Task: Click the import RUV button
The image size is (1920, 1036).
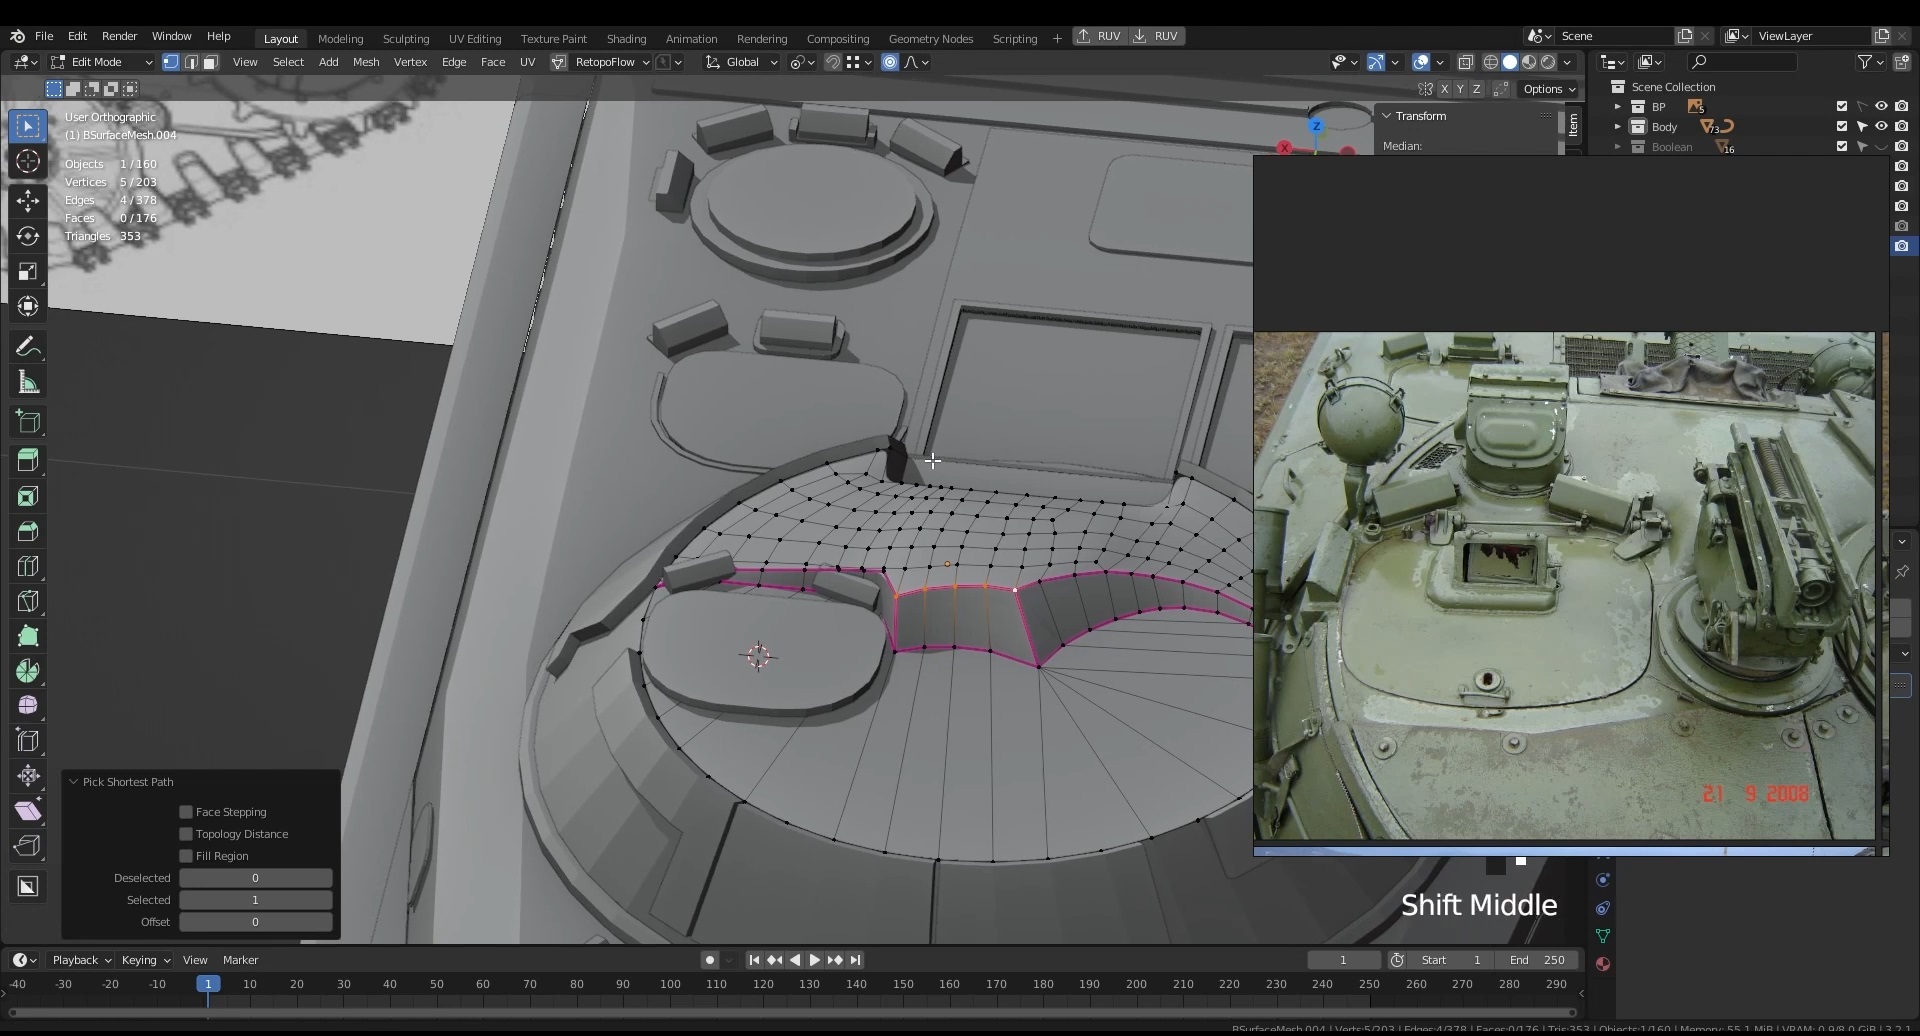Action: click(x=1156, y=36)
